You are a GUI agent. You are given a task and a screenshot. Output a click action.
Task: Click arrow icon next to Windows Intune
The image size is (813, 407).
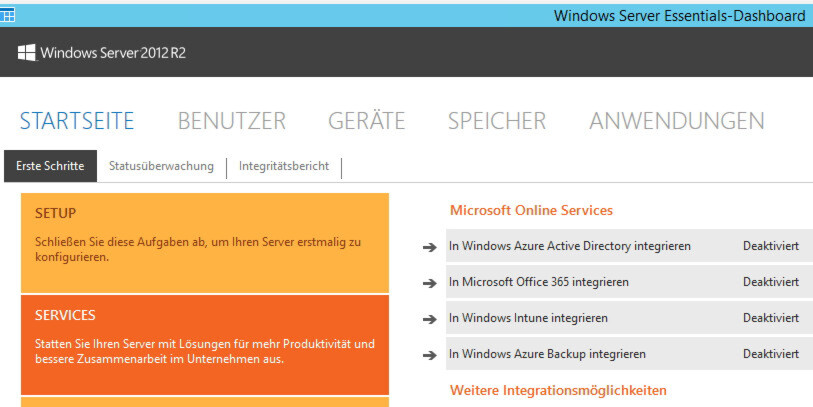429,319
